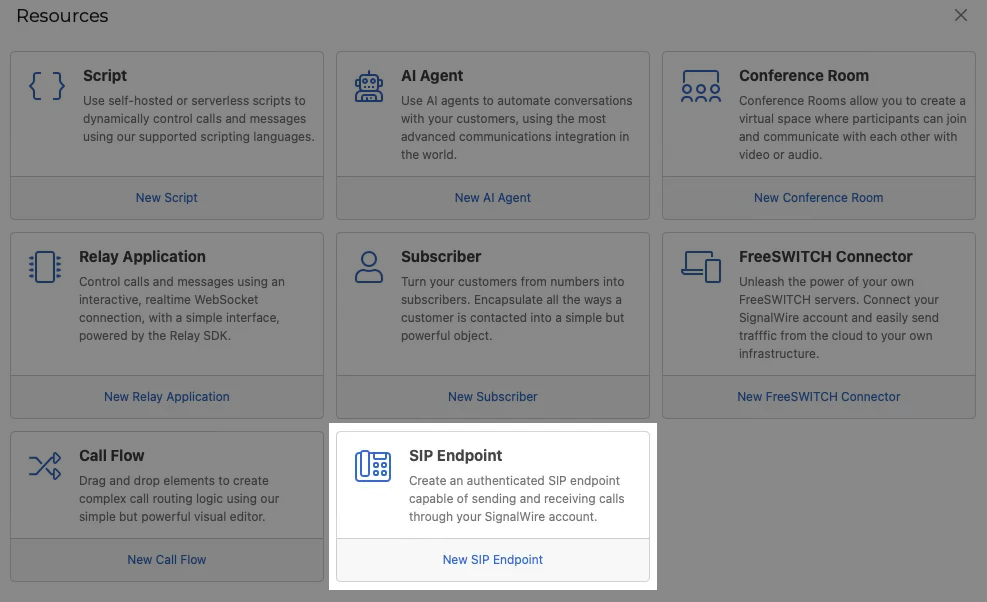
Task: Create a New Call Flow
Action: [x=166, y=559]
